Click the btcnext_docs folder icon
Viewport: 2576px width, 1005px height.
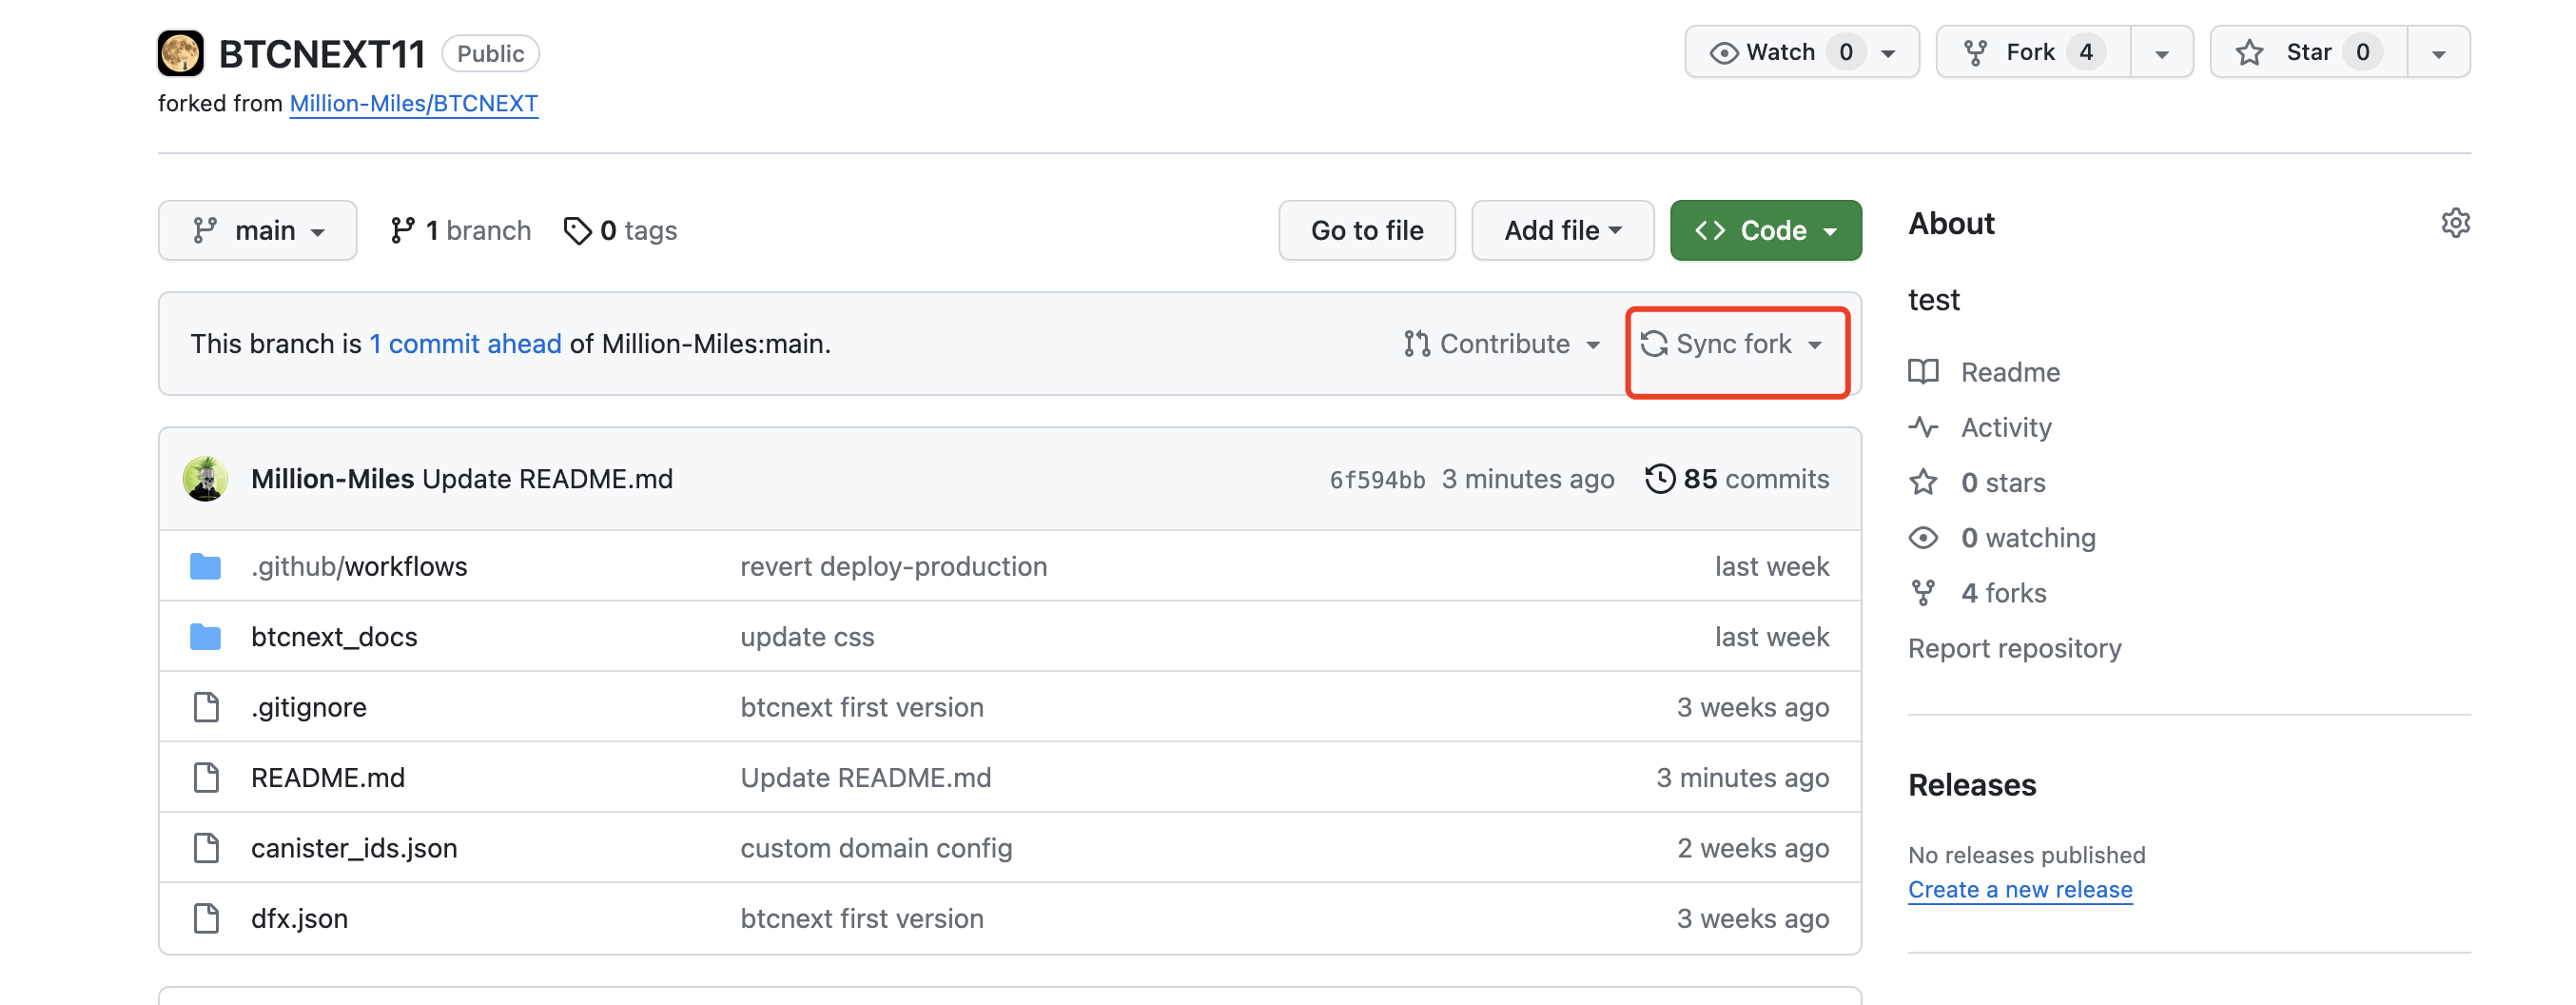click(205, 637)
